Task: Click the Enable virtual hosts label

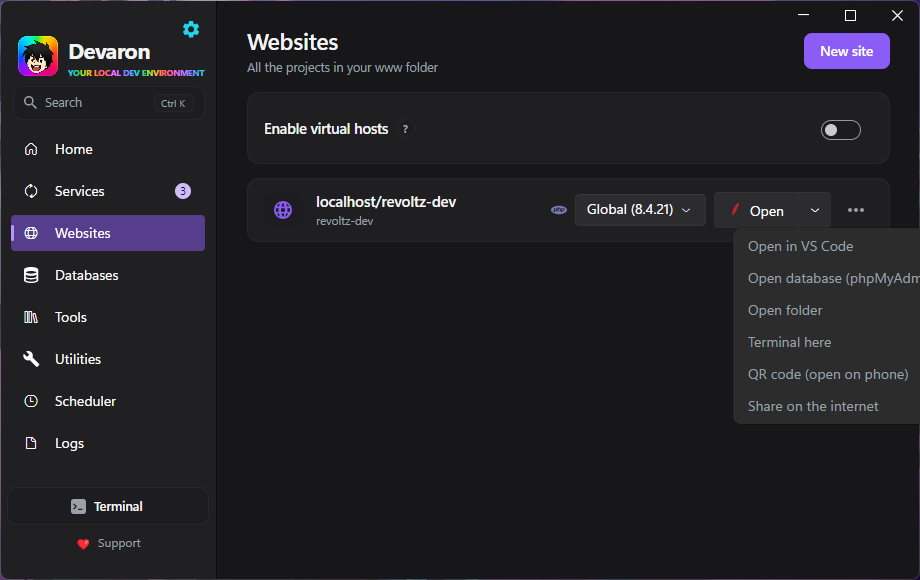Action: click(326, 129)
